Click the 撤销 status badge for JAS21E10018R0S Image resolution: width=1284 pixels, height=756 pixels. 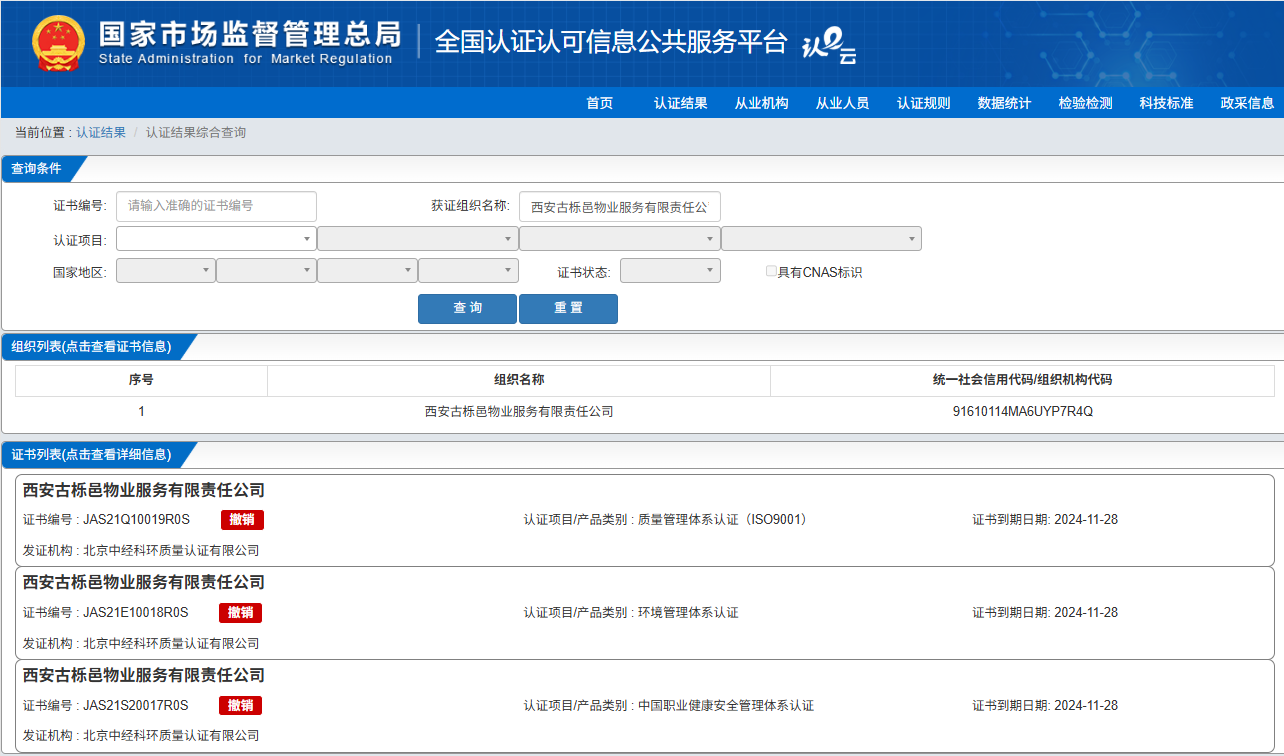tap(240, 613)
